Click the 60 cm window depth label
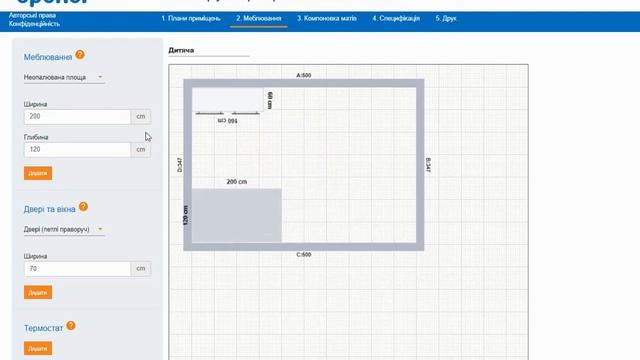 tap(270, 100)
